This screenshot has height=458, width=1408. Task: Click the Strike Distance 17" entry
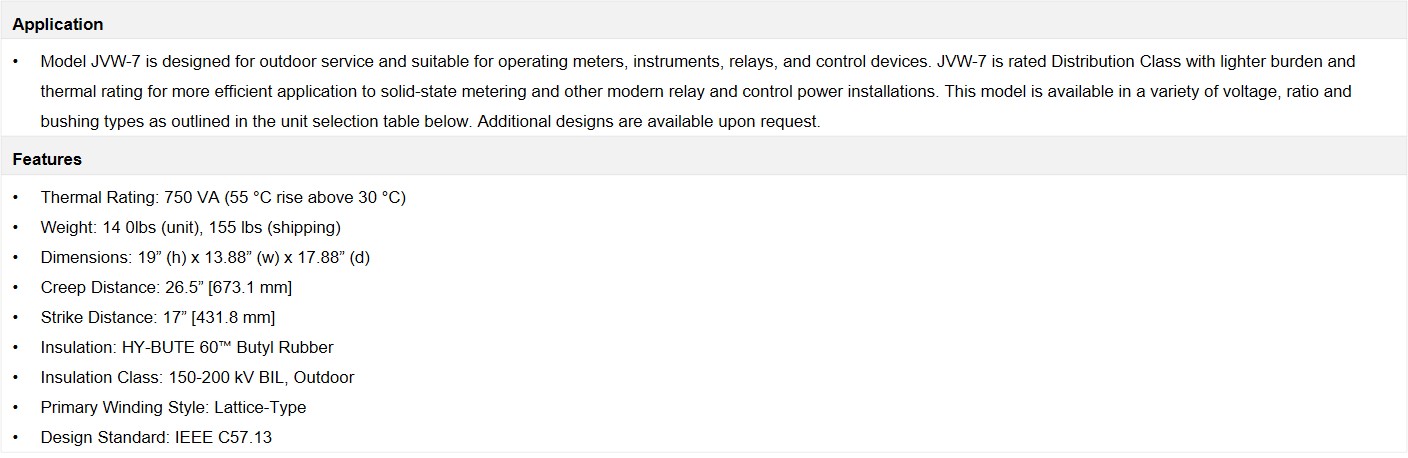(x=157, y=317)
